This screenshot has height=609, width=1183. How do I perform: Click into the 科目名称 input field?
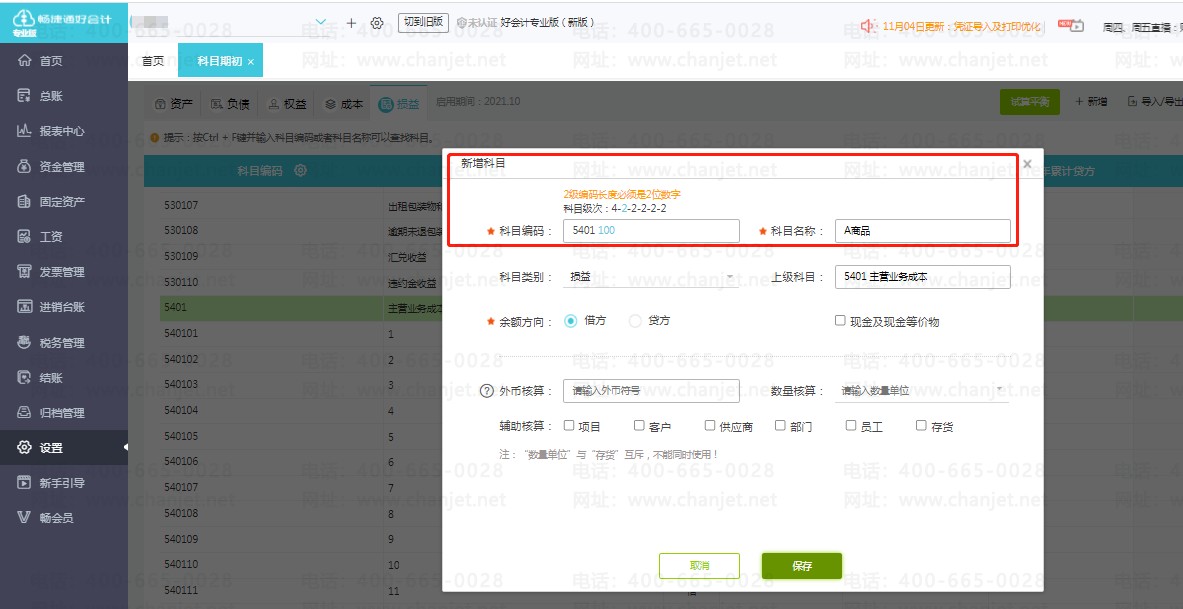click(x=922, y=231)
